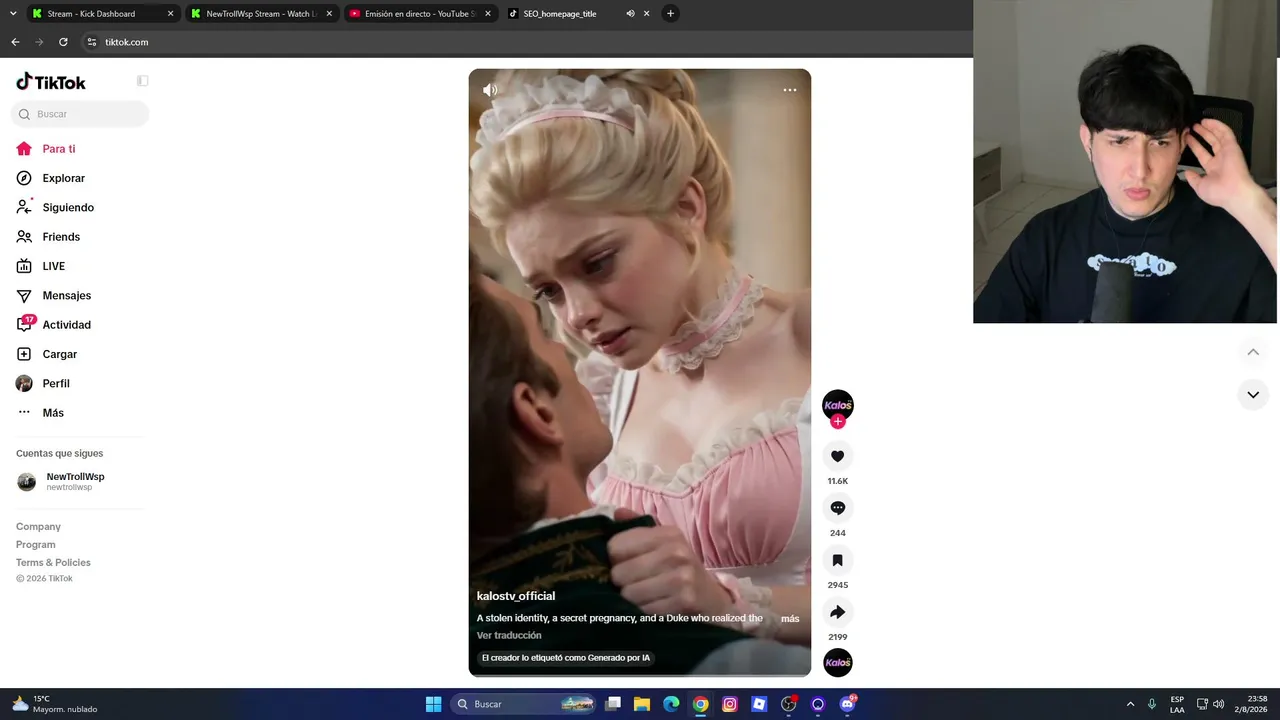Reload the TikTok page

point(63,42)
